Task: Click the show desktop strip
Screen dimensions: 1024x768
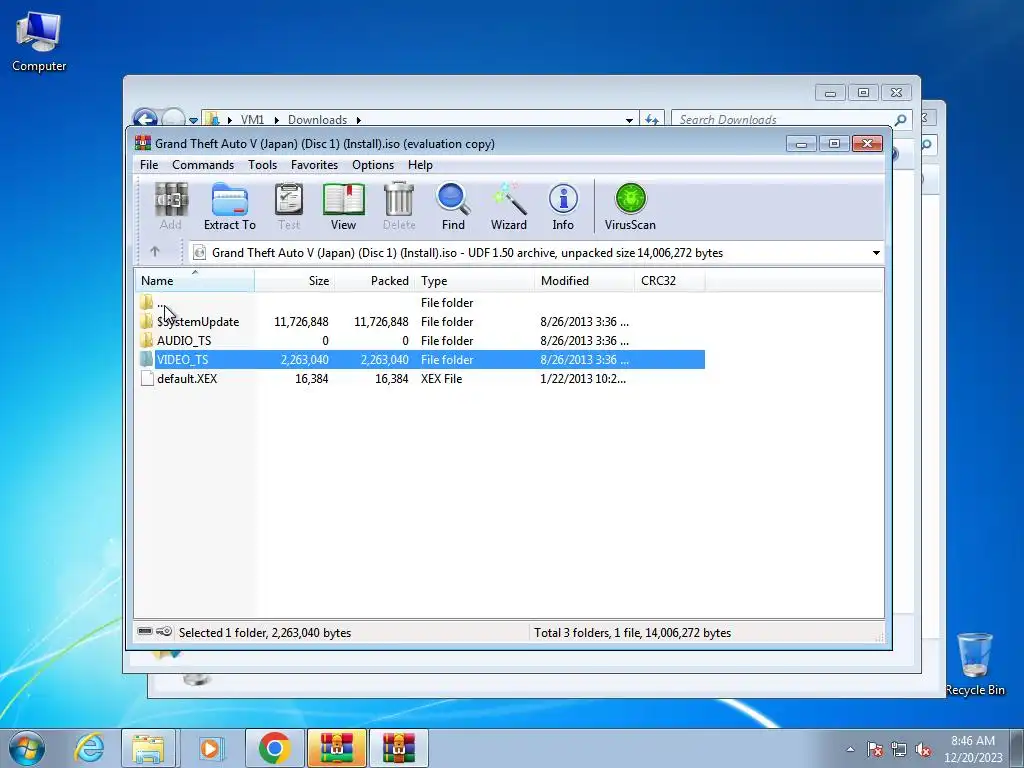Action: pos(1017,748)
